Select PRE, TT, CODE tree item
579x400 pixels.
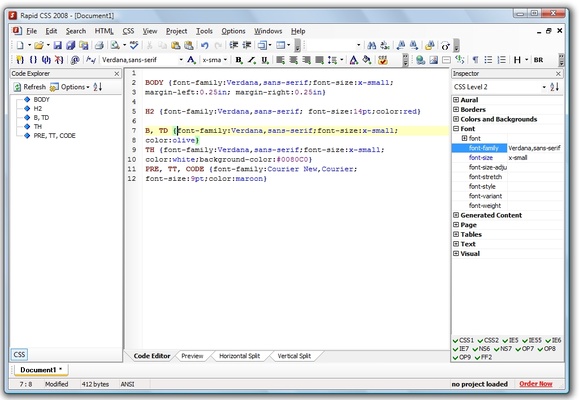[x=54, y=136]
